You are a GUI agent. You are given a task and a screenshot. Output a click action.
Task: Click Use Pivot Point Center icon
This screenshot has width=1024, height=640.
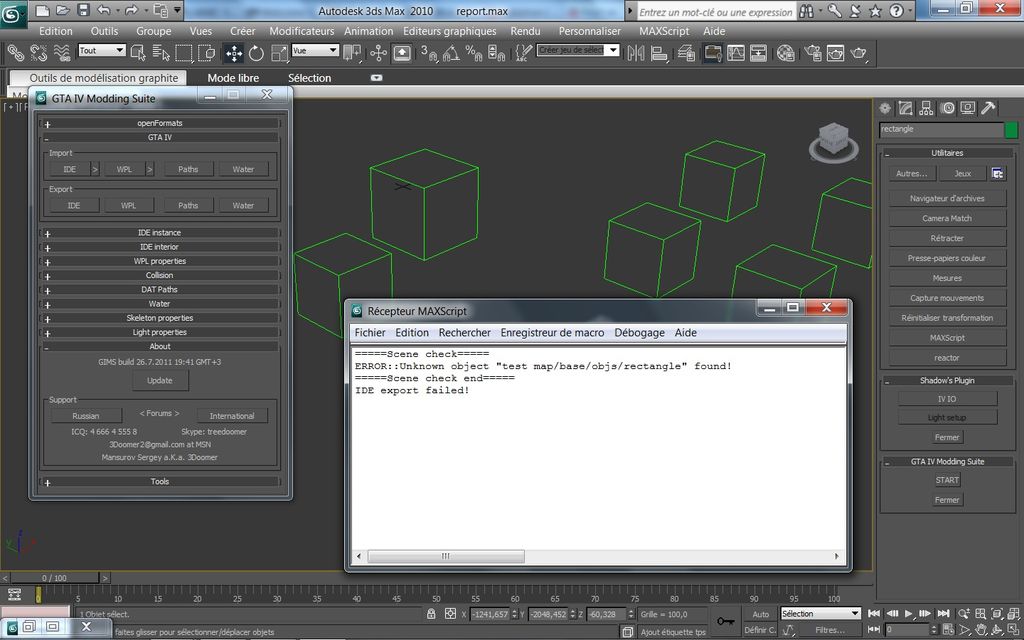click(x=352, y=53)
